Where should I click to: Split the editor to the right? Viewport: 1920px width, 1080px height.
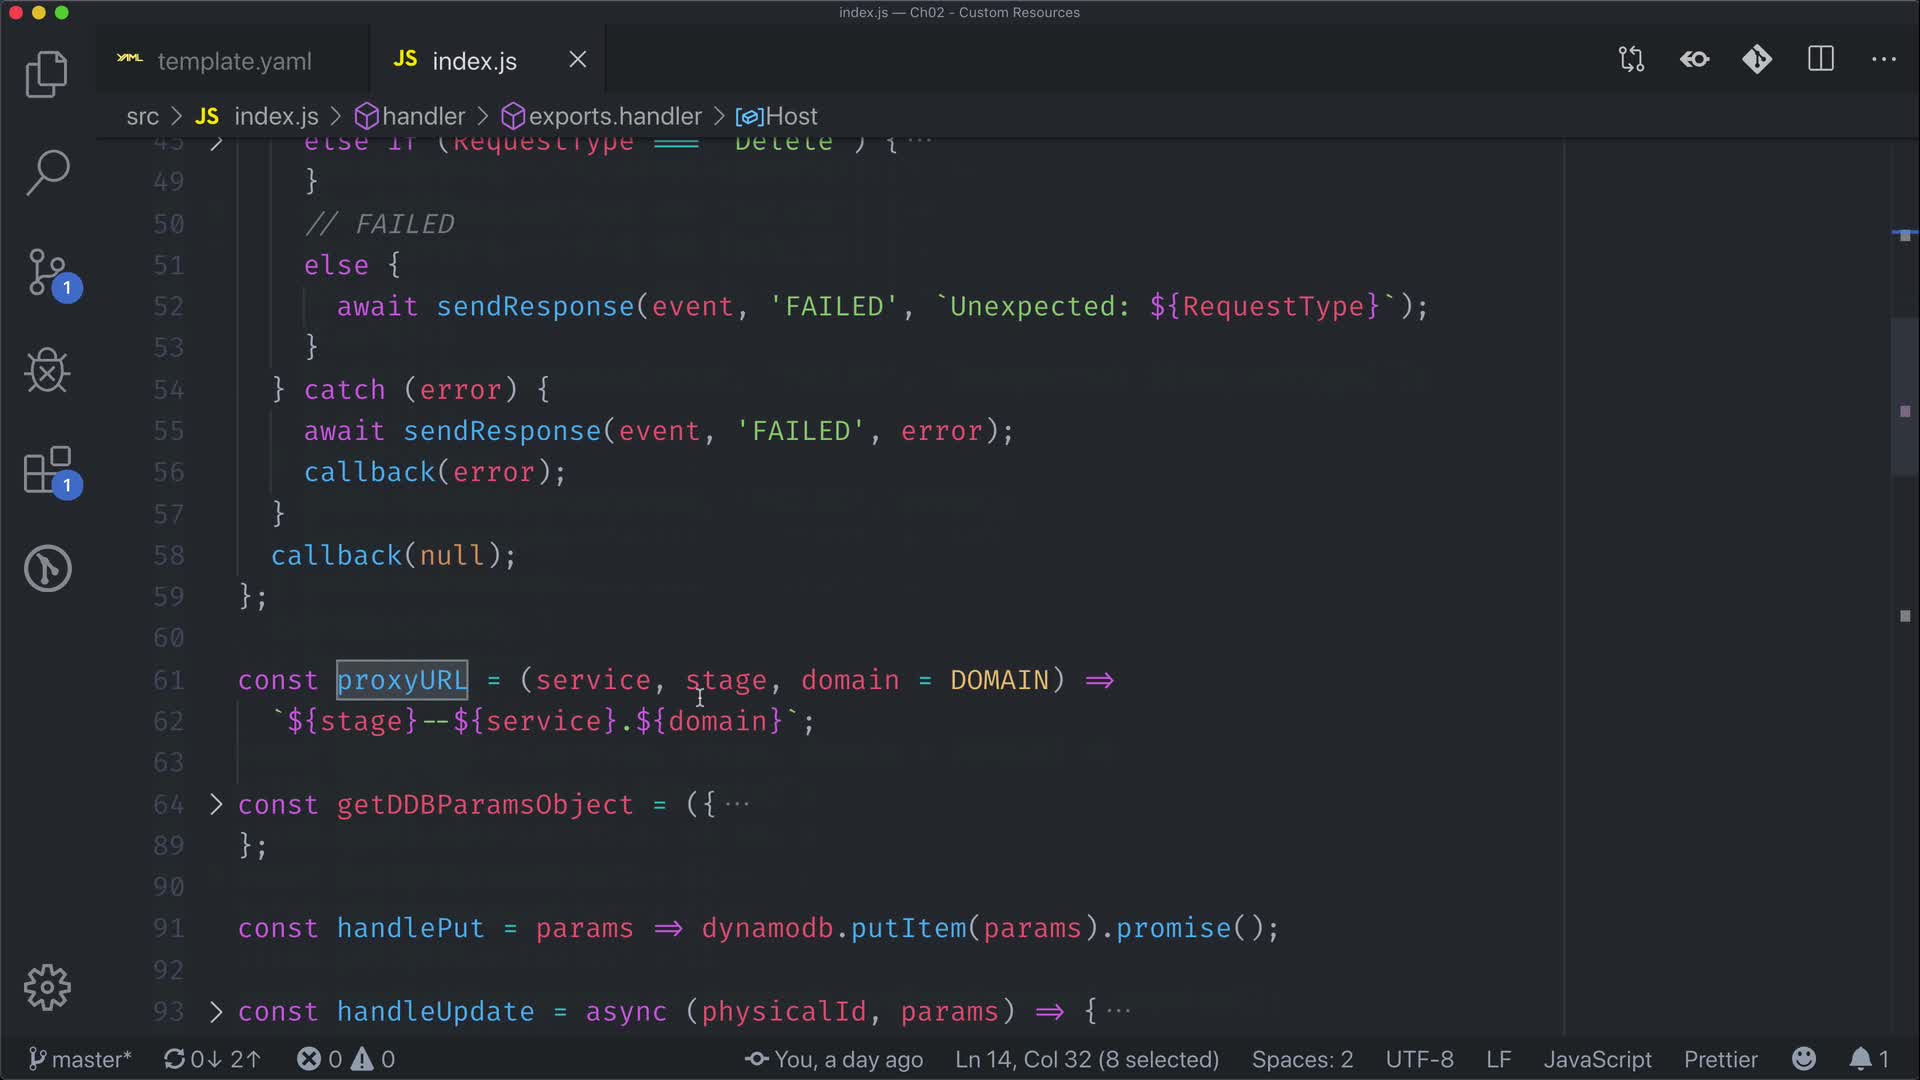(x=1821, y=60)
